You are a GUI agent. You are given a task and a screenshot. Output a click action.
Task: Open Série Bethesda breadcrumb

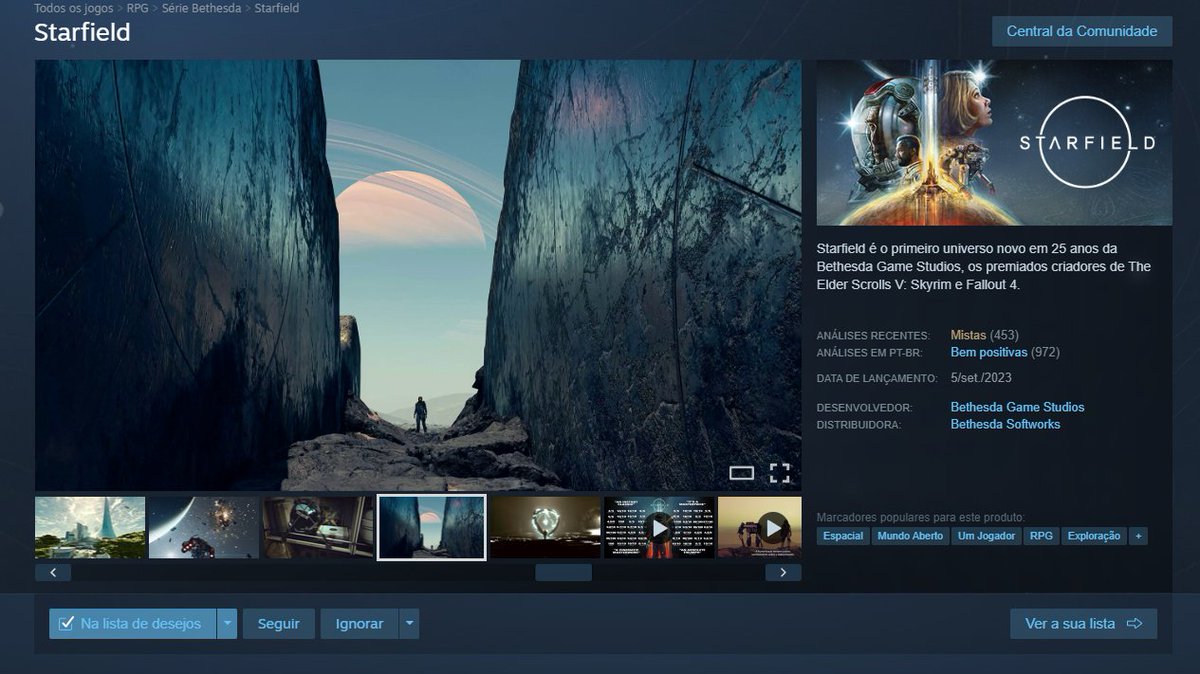201,8
